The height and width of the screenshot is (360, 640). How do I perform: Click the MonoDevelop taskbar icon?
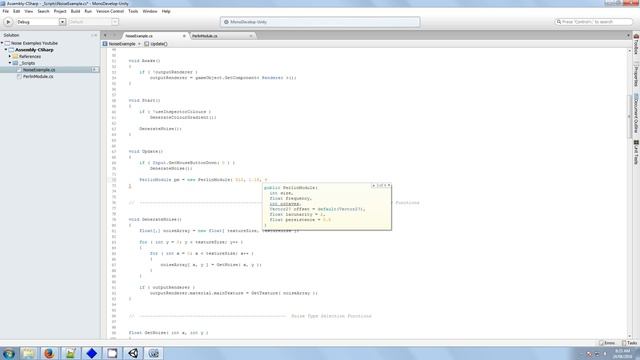click(154, 353)
